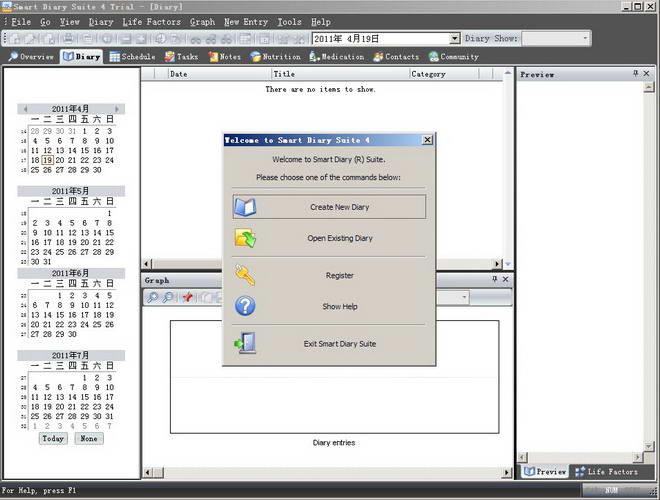Image resolution: width=660 pixels, height=500 pixels.
Task: Click the None button below the calendar
Action: (89, 438)
